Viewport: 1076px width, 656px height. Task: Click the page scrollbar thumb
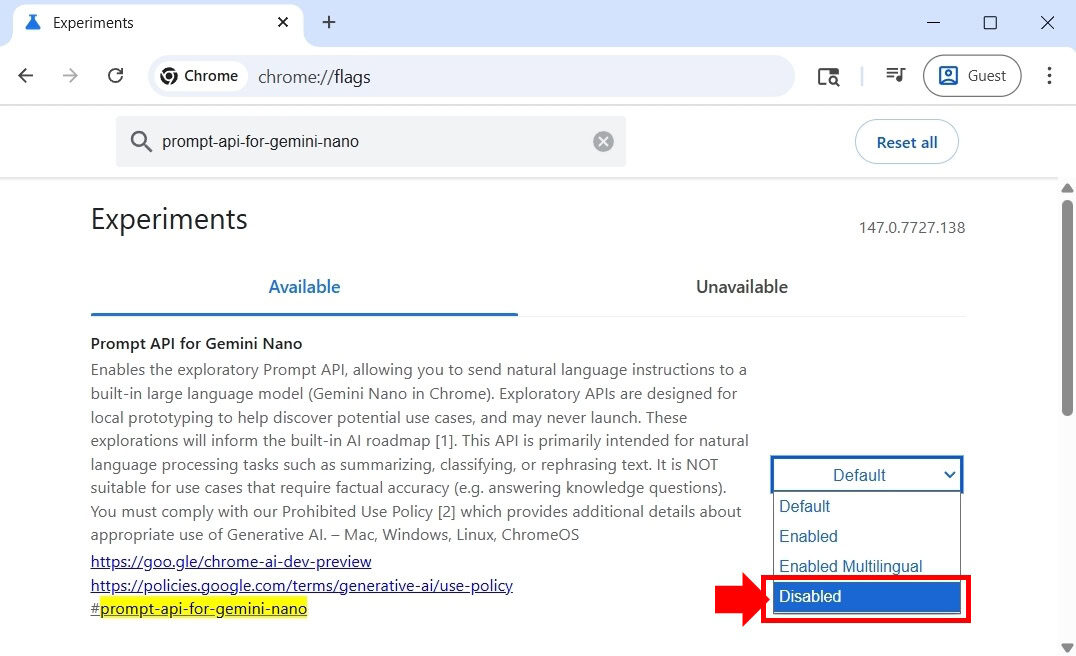coord(1067,307)
